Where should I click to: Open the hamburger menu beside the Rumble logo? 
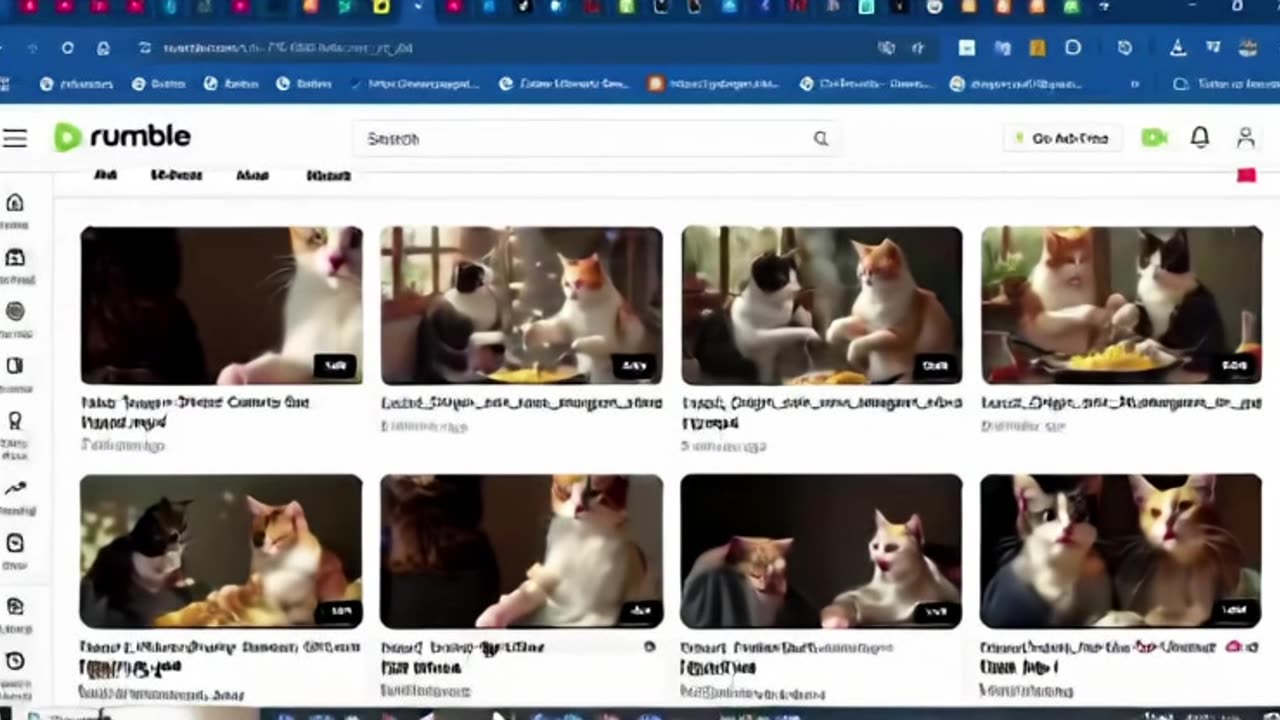point(15,138)
